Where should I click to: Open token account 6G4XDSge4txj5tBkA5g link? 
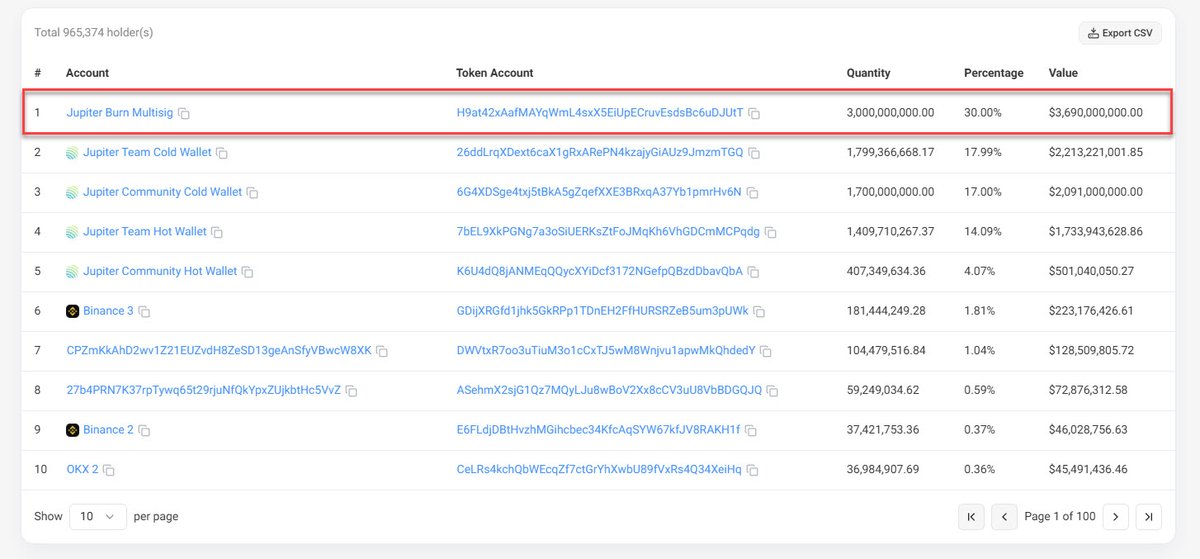tap(599, 192)
